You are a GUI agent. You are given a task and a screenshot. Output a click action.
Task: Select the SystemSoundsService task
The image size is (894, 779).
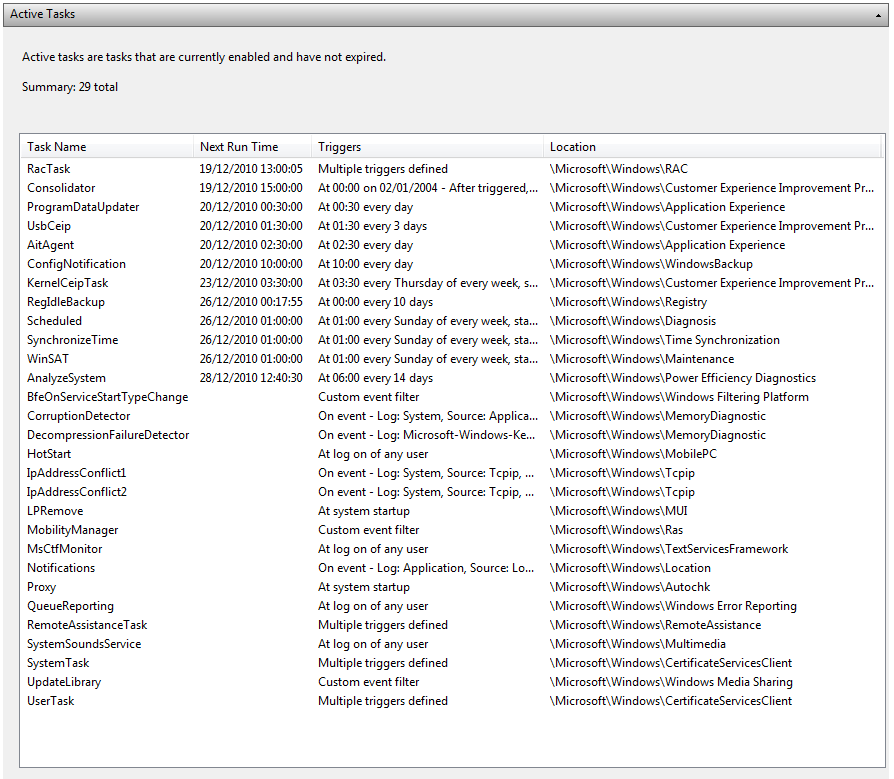pos(452,644)
